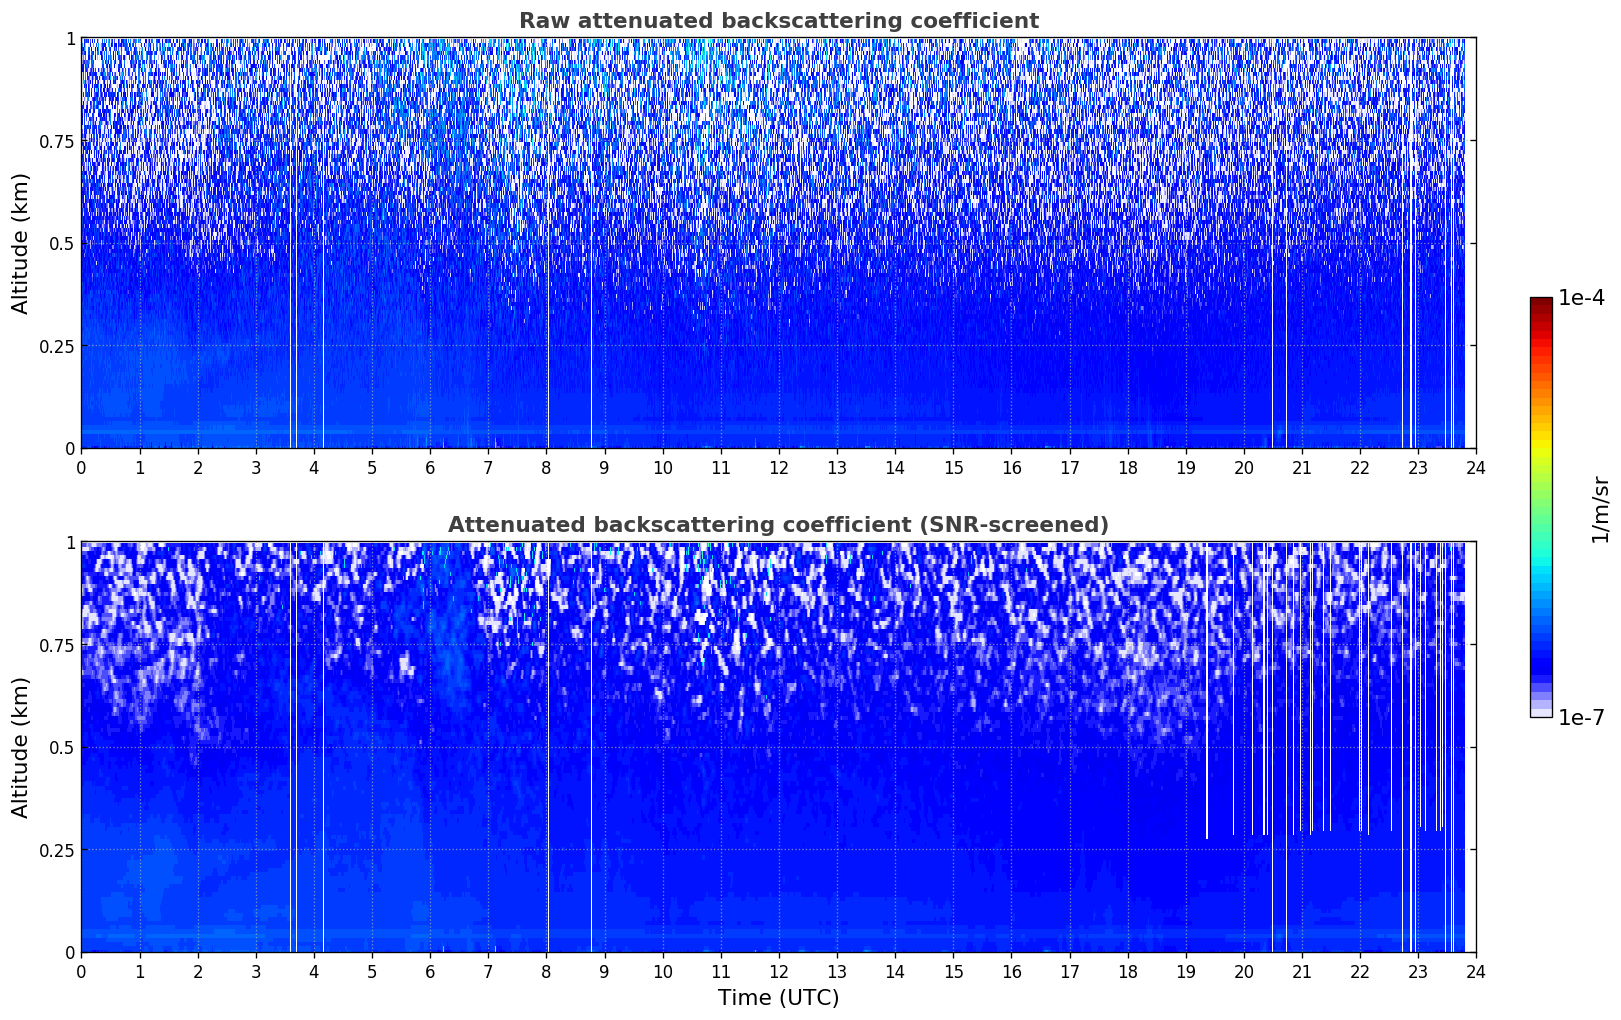This screenshot has height=1020, width=1621.
Task: Click altitude tick 1 on the raw plot
Action: tap(70, 39)
